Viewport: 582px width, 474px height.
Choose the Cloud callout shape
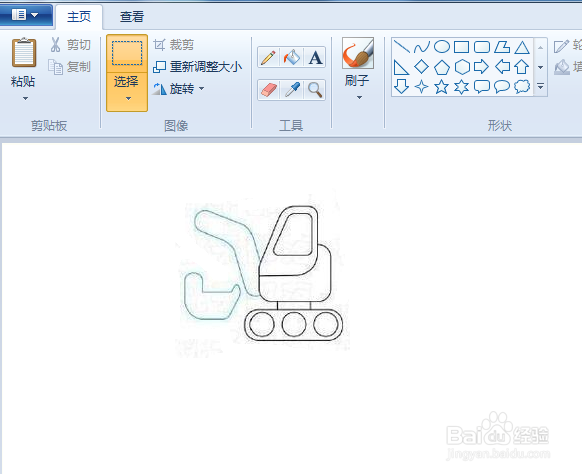pos(522,86)
